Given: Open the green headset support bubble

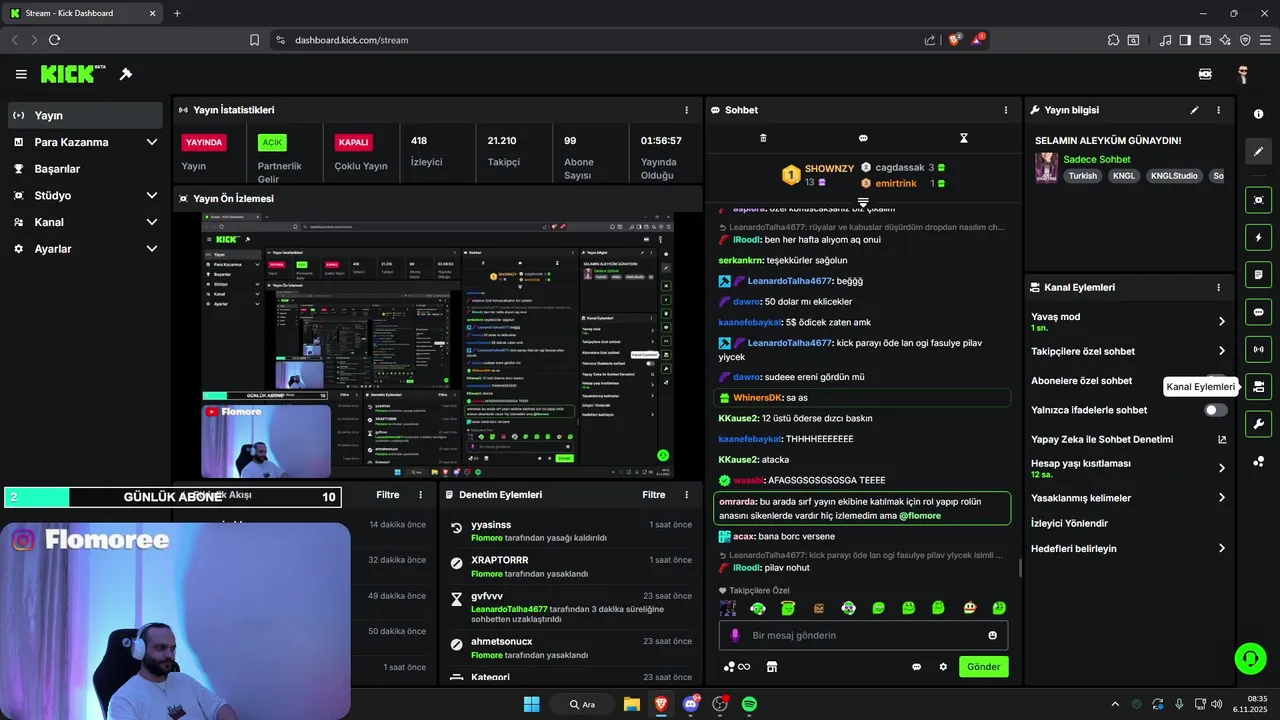Looking at the screenshot, I should 1250,657.
